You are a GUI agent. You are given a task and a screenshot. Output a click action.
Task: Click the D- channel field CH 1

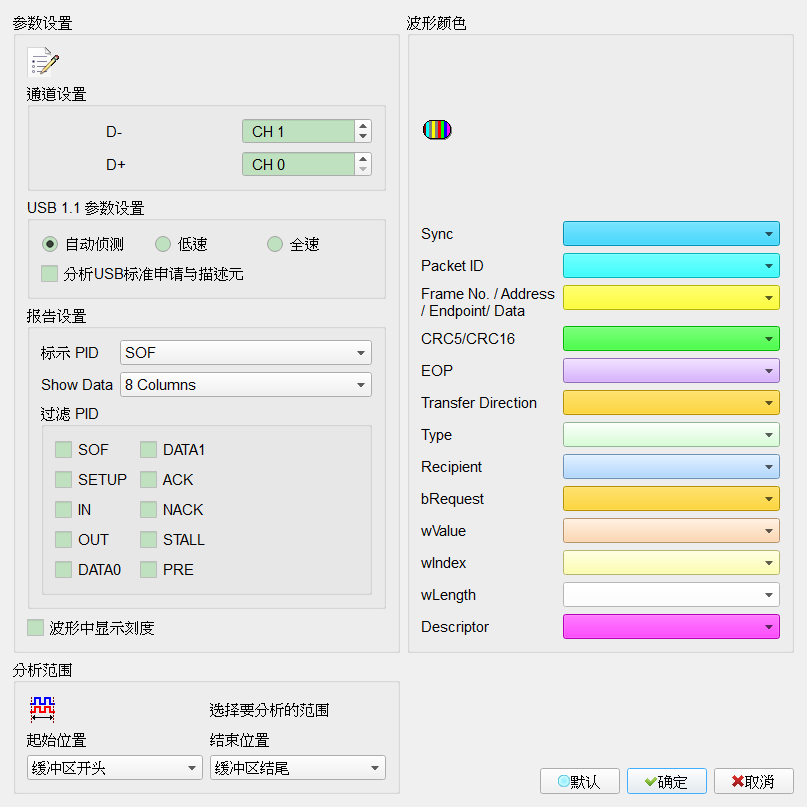(299, 131)
